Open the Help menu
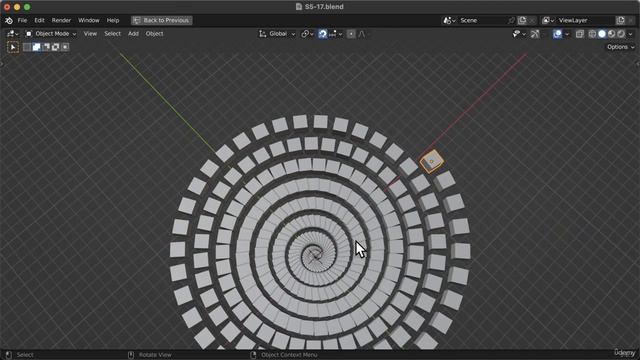This screenshot has width=640, height=360. click(113, 20)
